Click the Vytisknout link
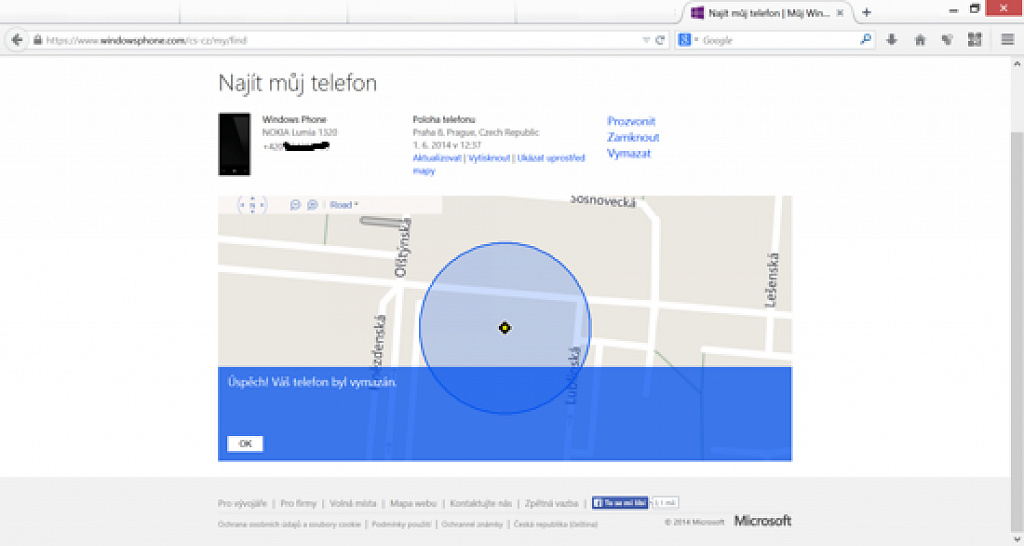 (489, 158)
